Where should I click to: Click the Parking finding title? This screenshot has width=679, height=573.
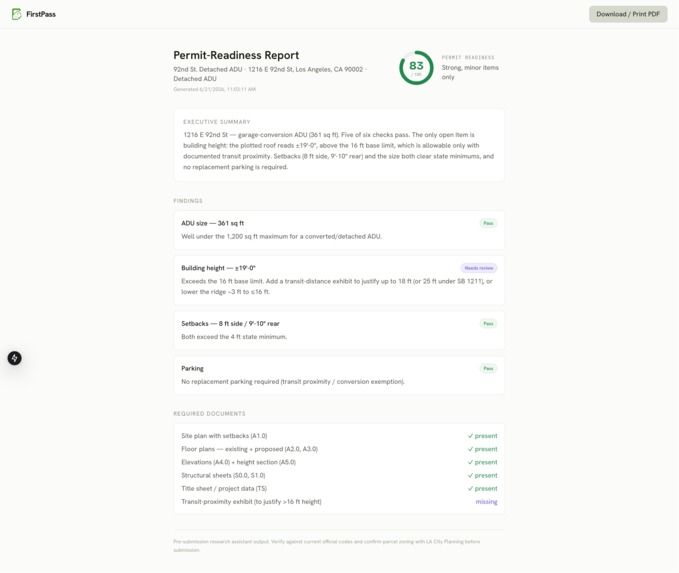point(192,369)
